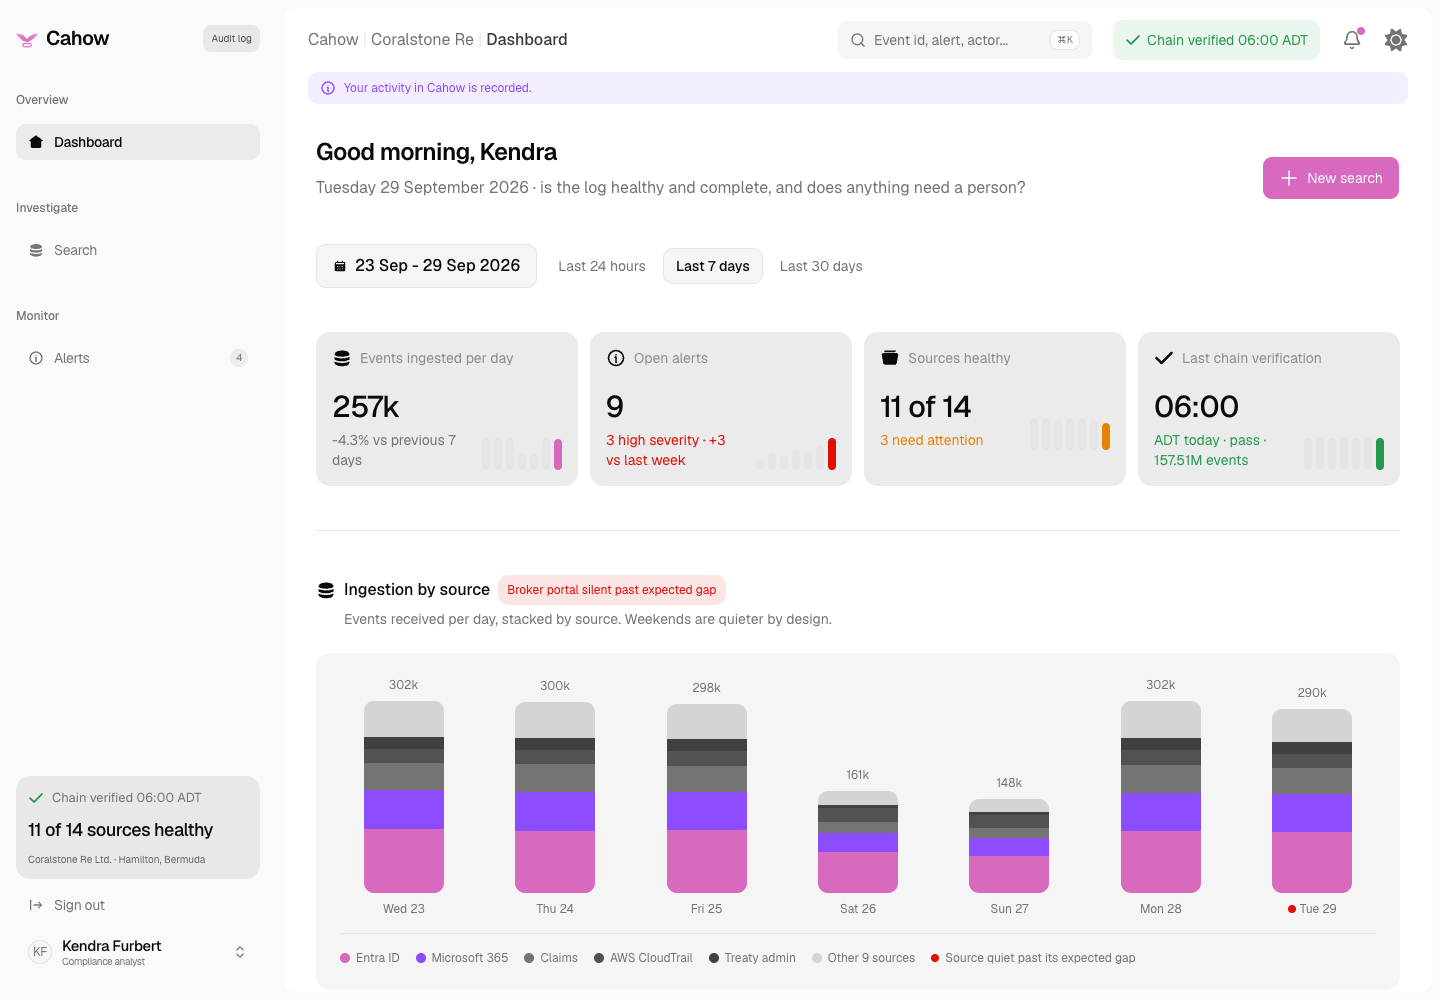Click the Cahow bird logo icon
1440x1000 pixels.
(x=27, y=39)
